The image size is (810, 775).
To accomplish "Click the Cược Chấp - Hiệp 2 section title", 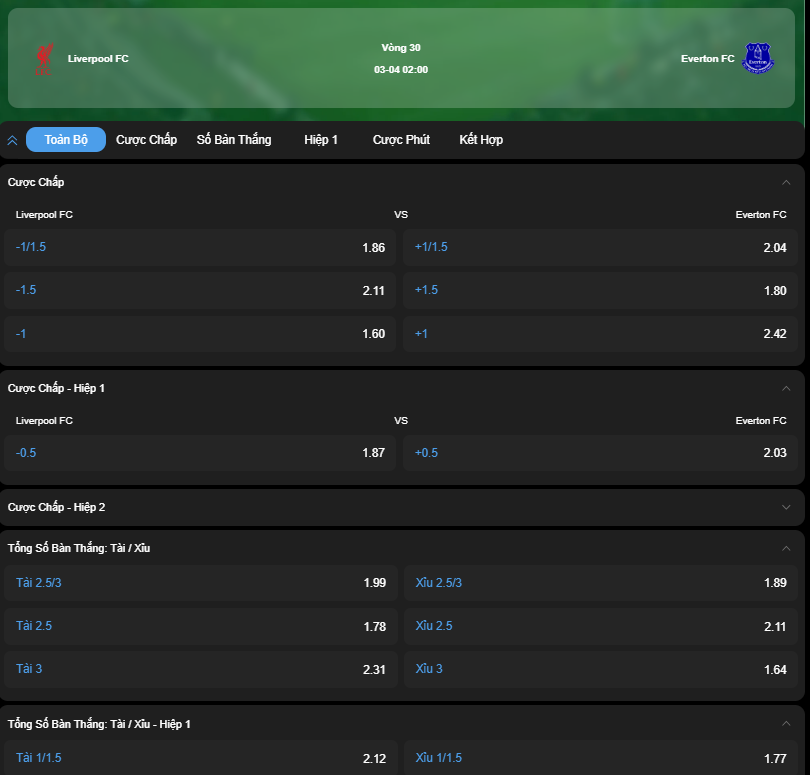I will 56,507.
